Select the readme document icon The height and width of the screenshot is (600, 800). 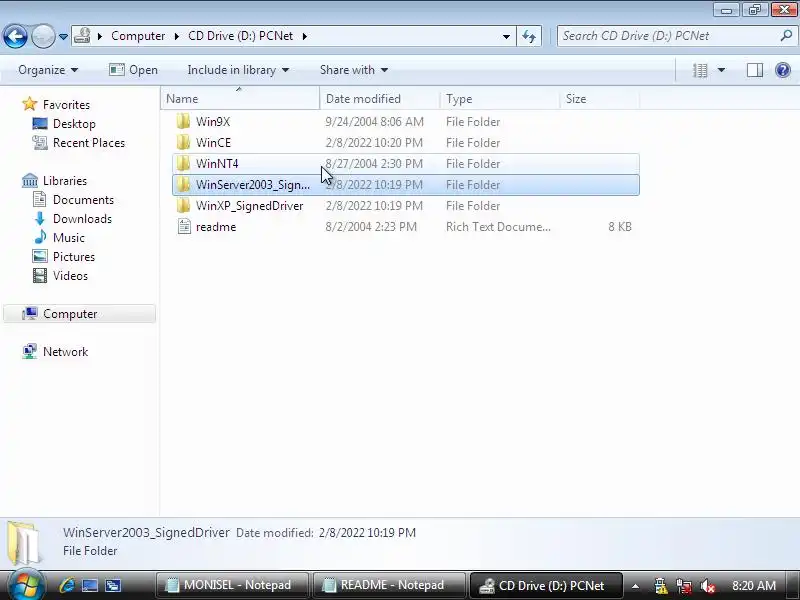click(184, 226)
